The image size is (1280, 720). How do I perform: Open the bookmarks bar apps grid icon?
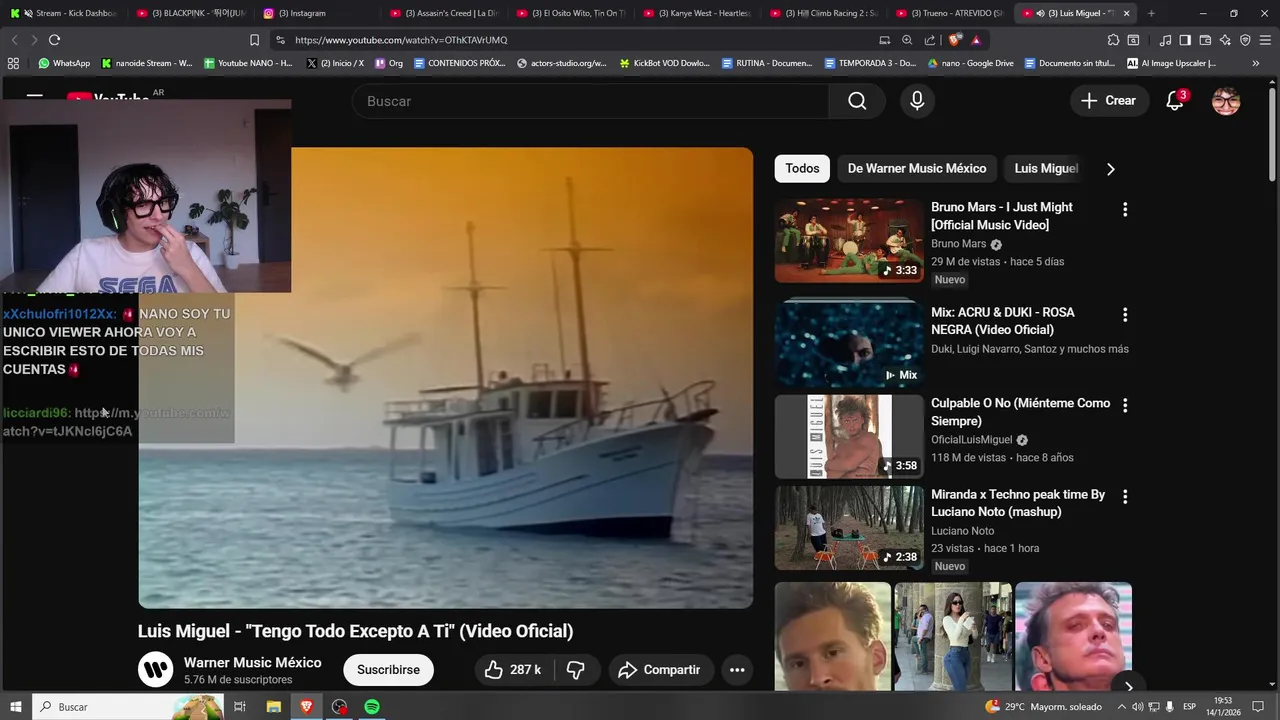tap(13, 63)
